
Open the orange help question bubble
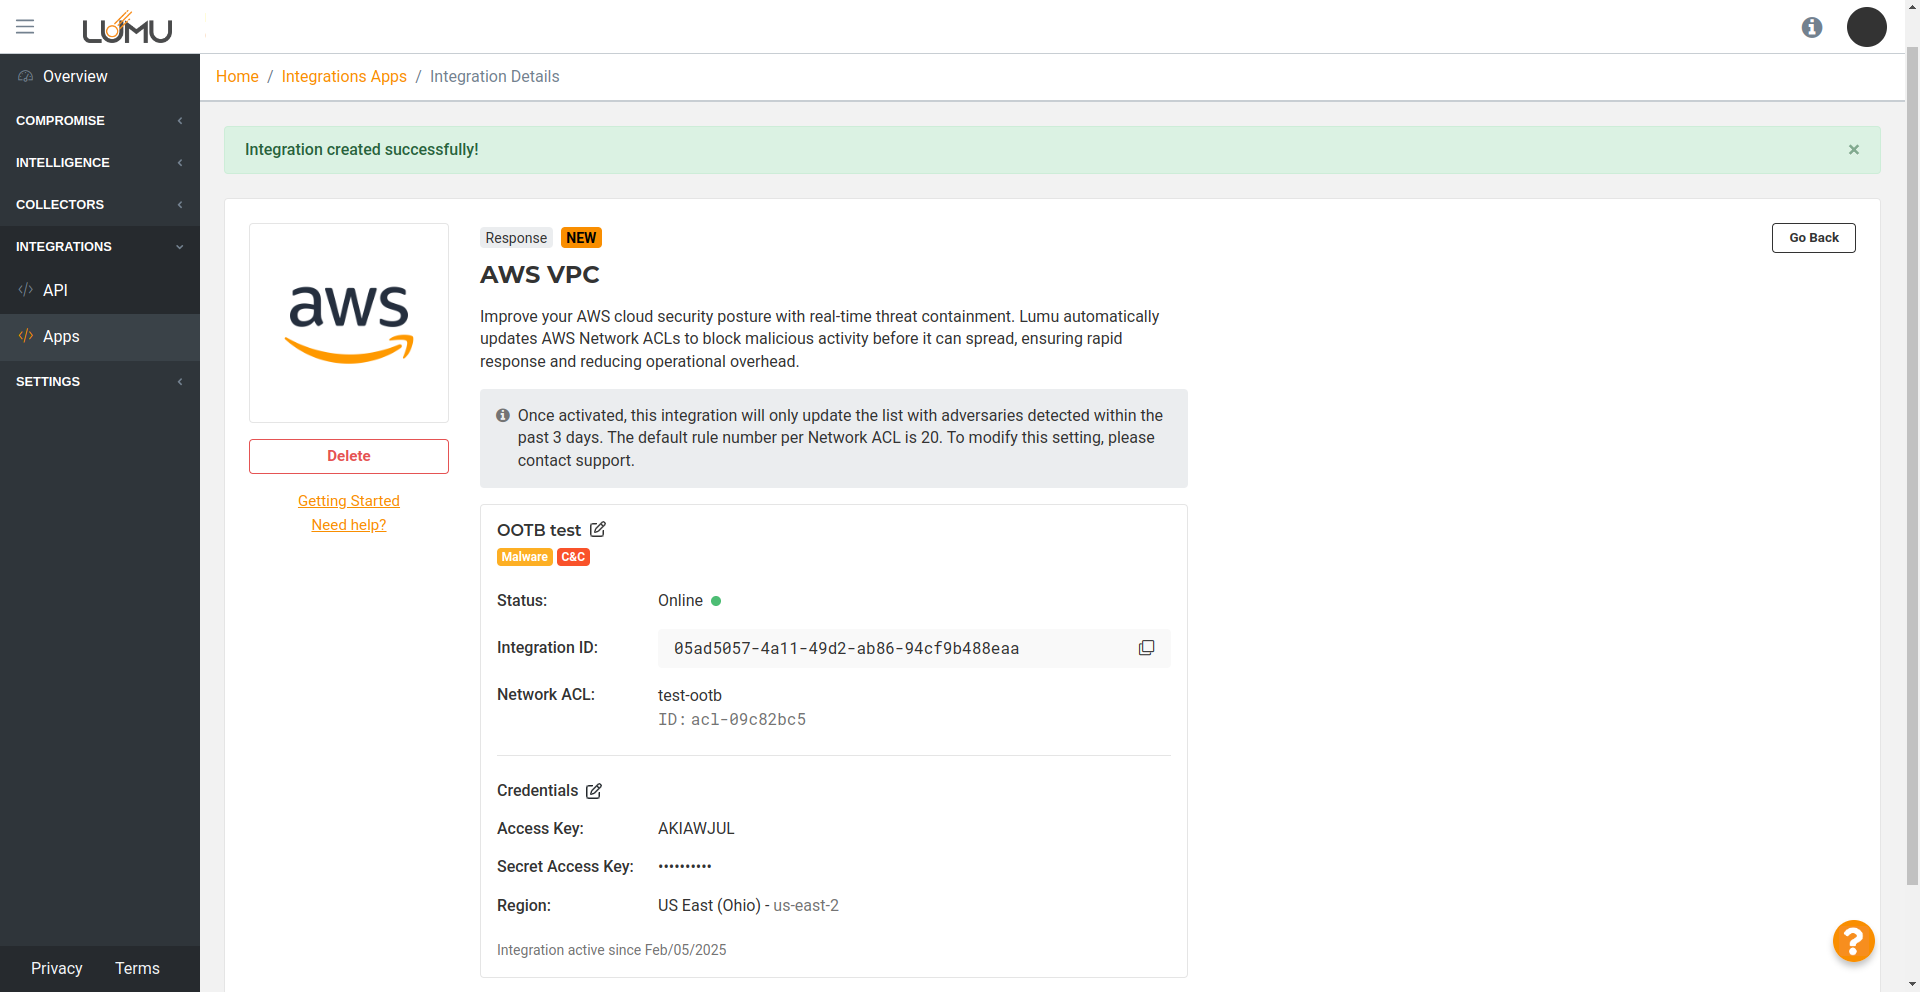1852,941
